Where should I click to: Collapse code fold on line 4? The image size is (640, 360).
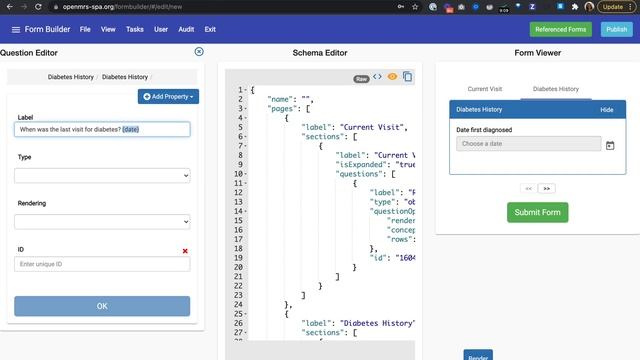(245, 118)
